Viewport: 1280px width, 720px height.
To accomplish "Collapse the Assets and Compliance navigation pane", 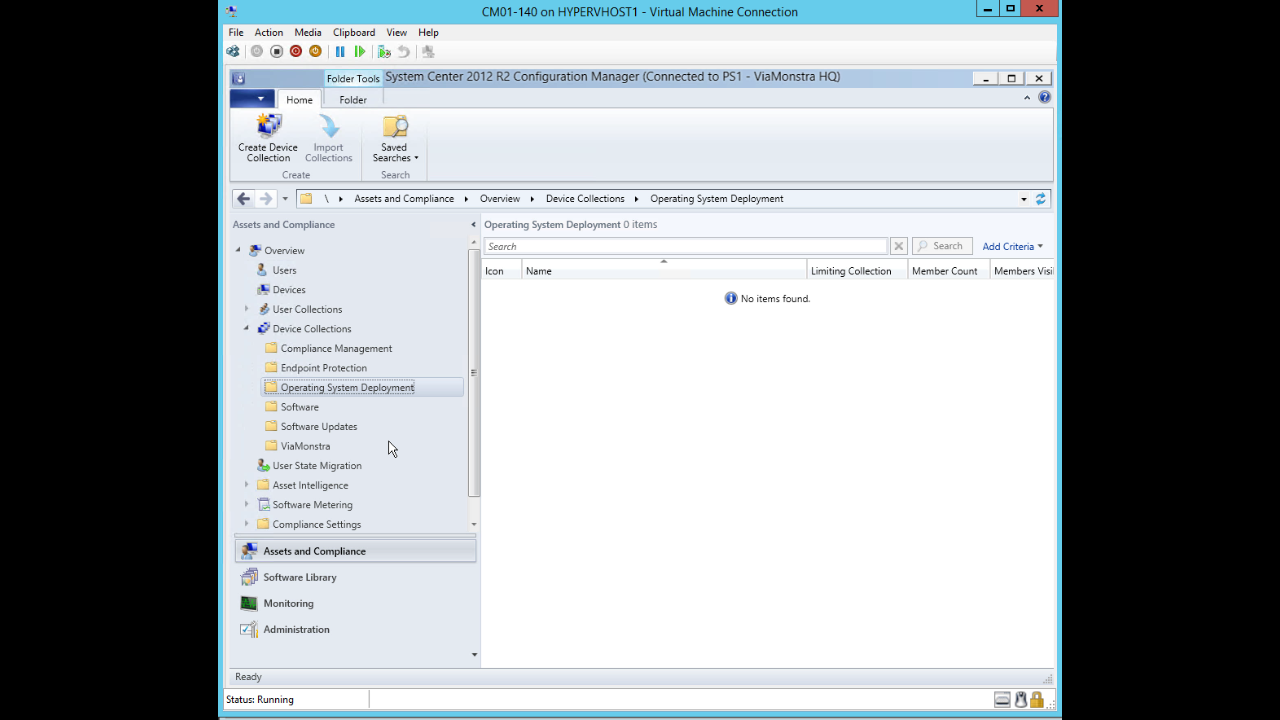I will (473, 225).
